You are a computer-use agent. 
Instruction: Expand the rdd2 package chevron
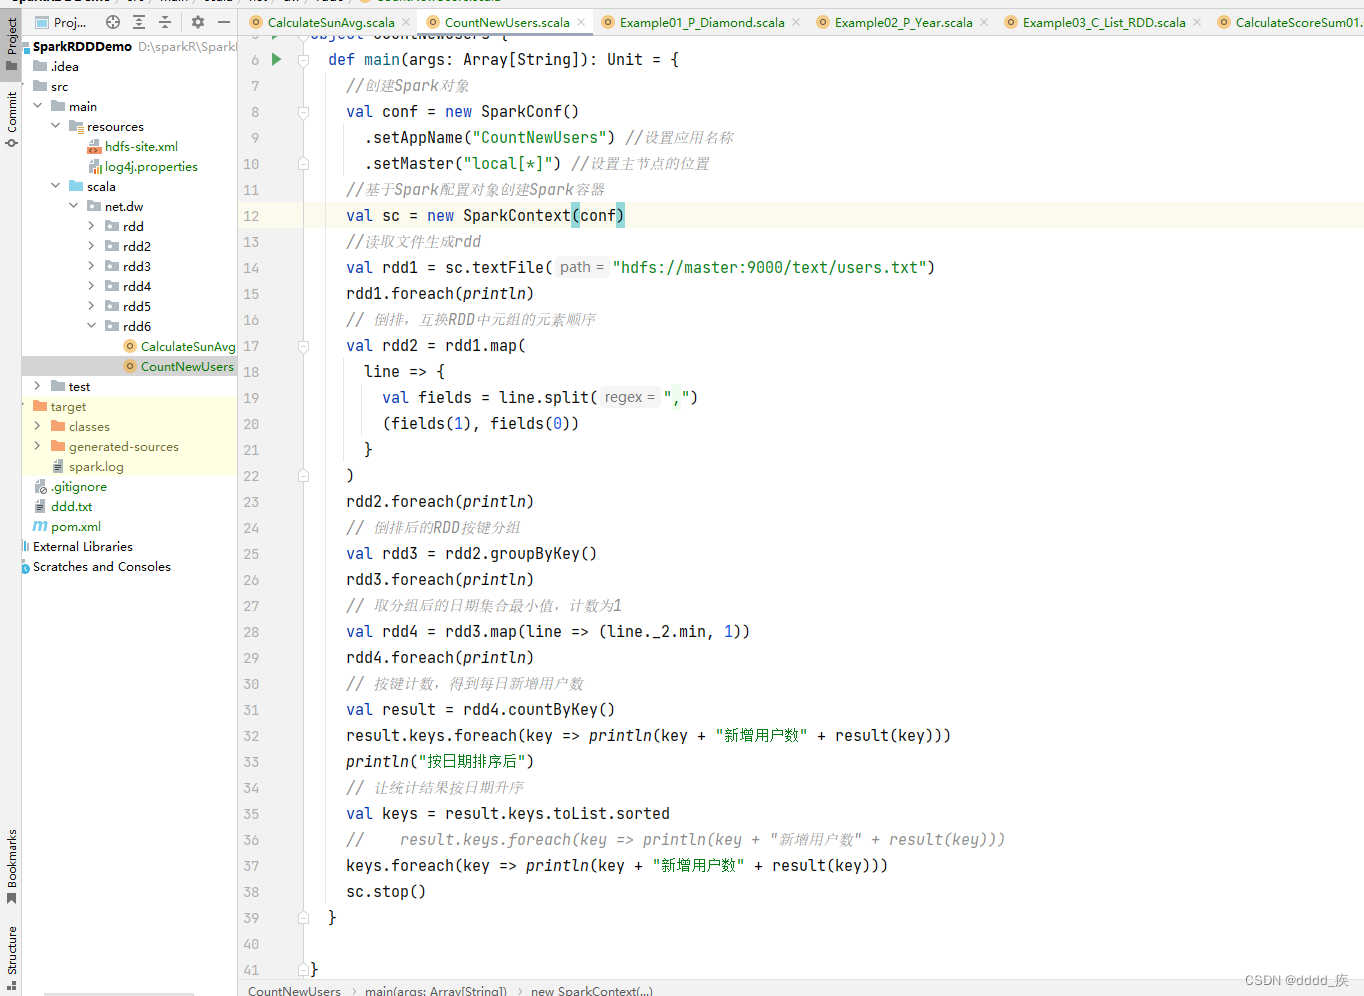[x=92, y=246]
